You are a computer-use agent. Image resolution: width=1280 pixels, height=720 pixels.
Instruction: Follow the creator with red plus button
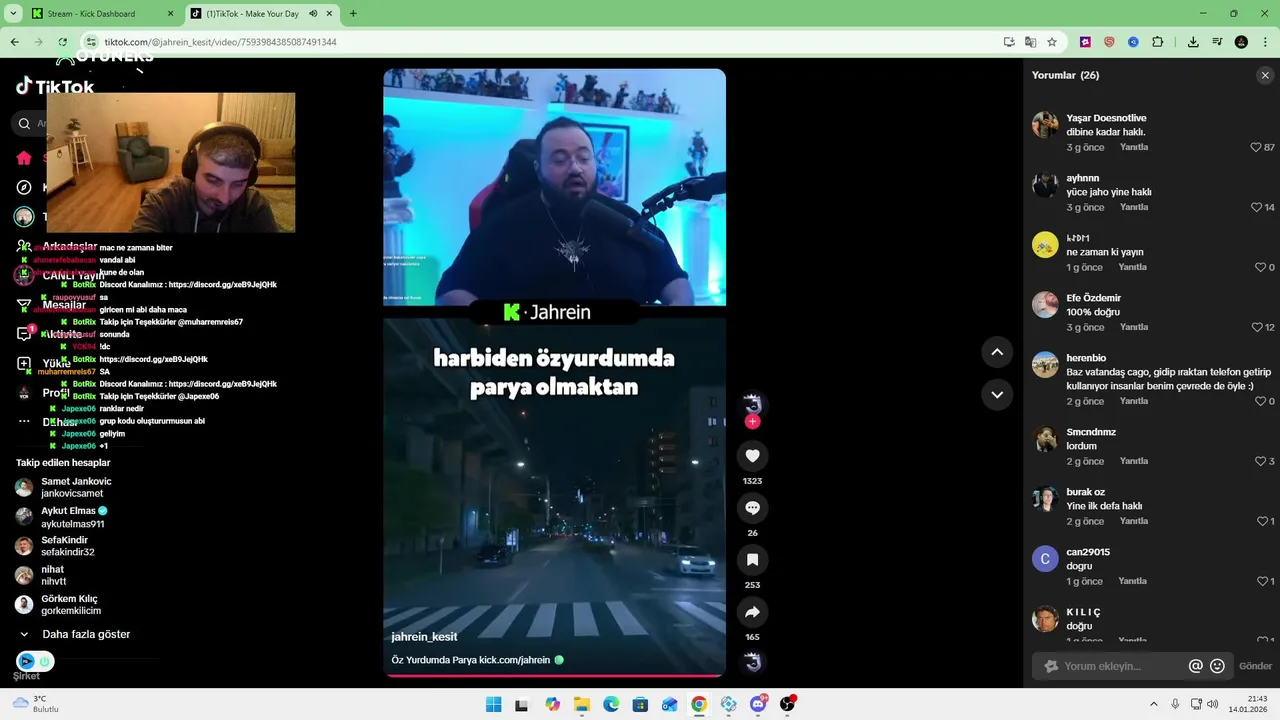pyautogui.click(x=752, y=421)
